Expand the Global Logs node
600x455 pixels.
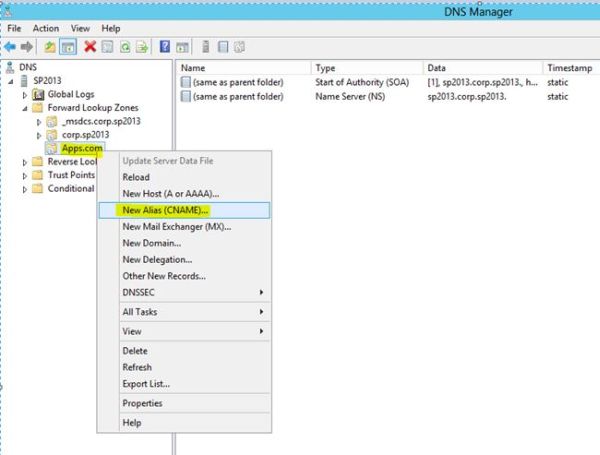click(x=25, y=95)
